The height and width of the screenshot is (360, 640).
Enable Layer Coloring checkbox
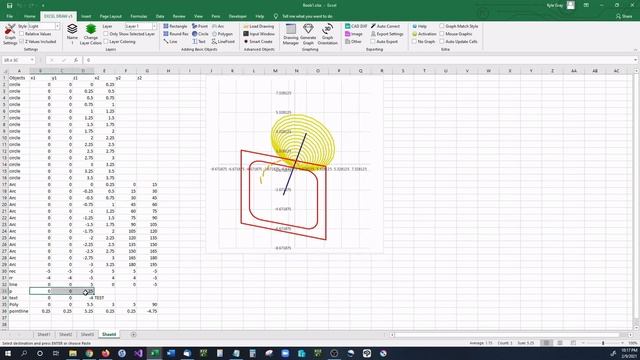pos(106,42)
